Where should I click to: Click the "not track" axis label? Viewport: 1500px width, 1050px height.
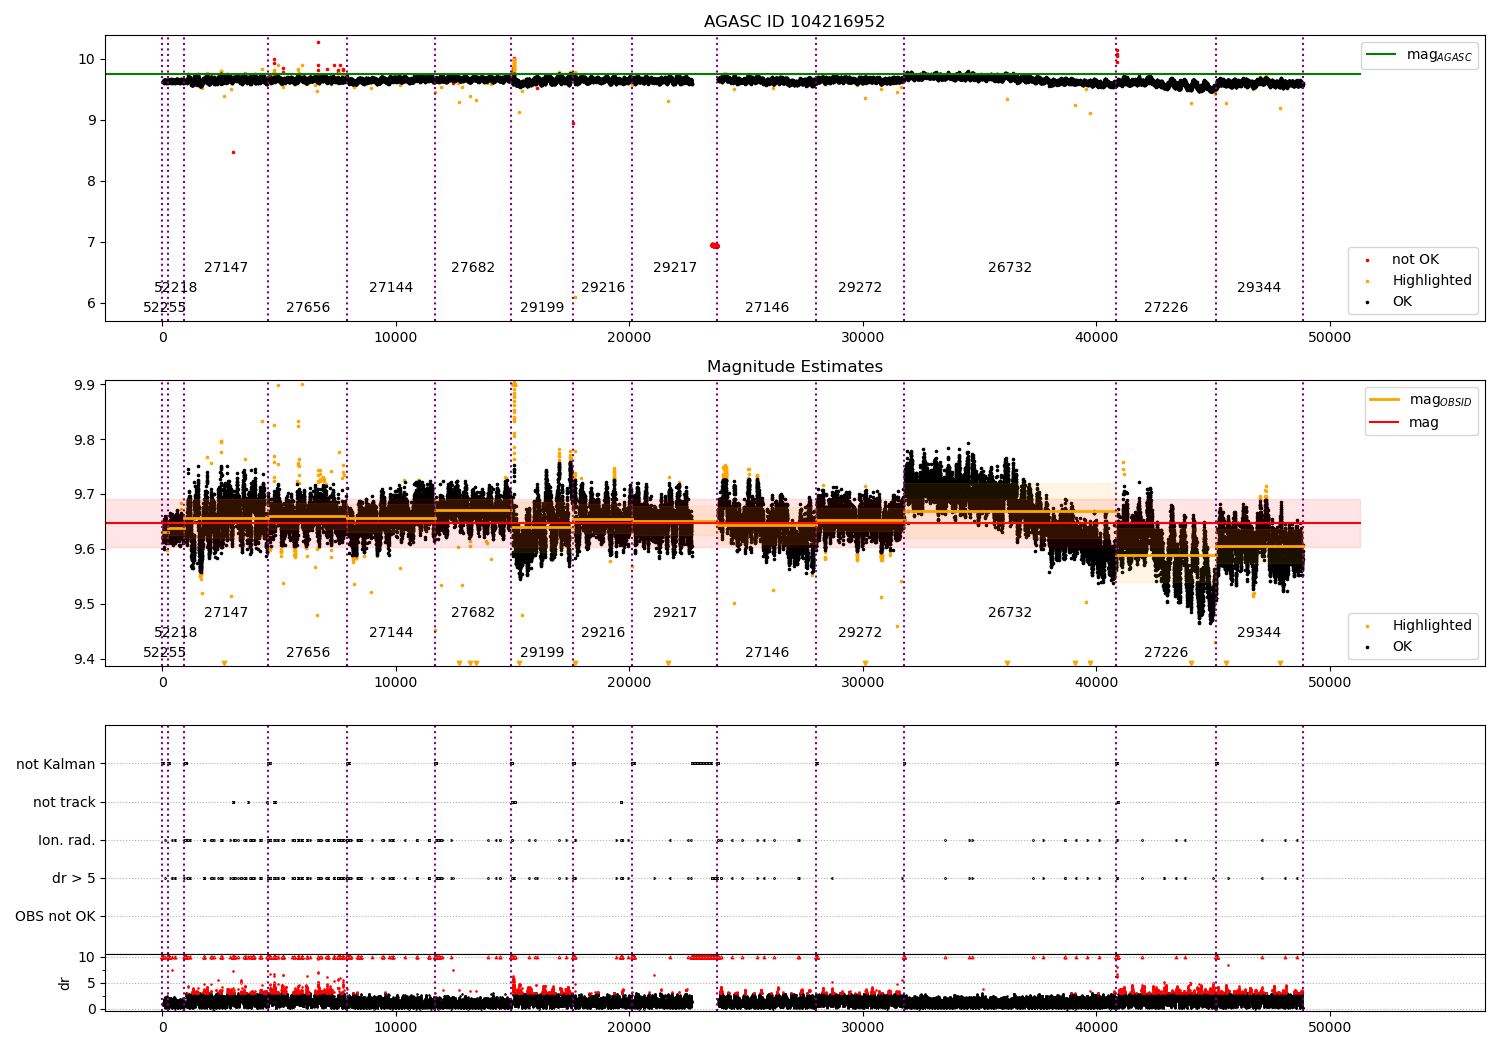tap(64, 802)
